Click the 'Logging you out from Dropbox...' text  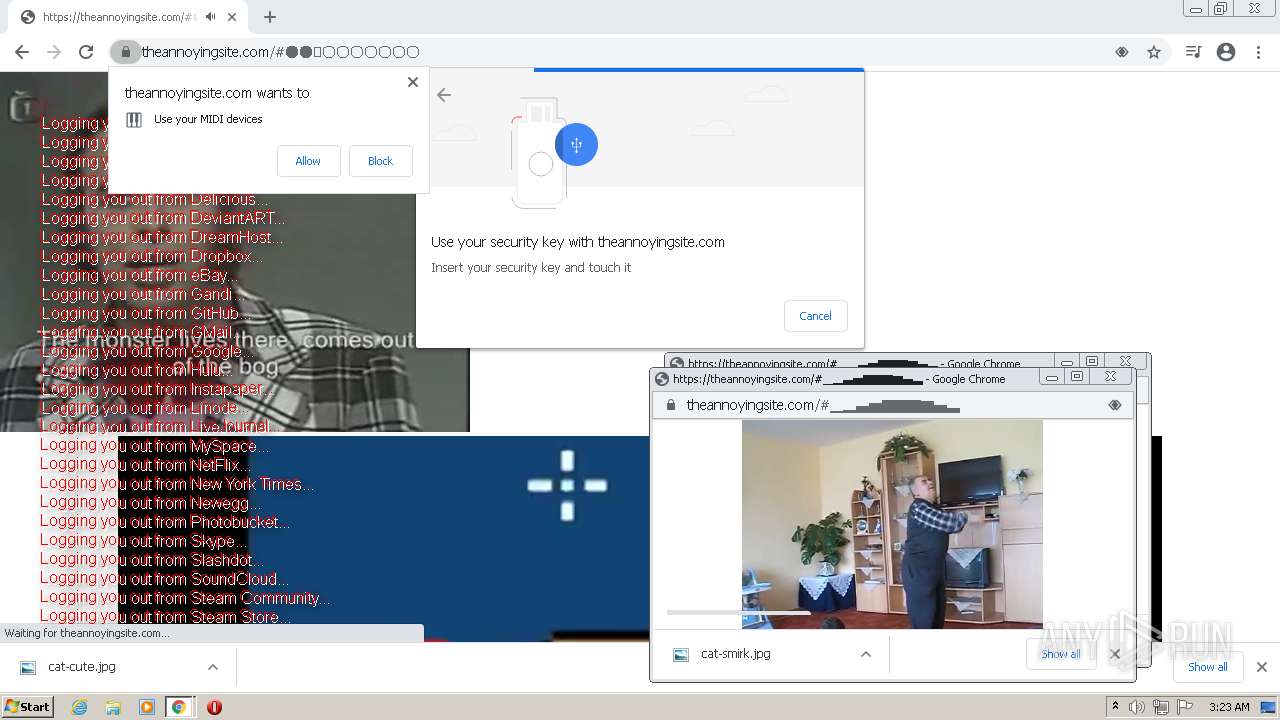(x=152, y=256)
